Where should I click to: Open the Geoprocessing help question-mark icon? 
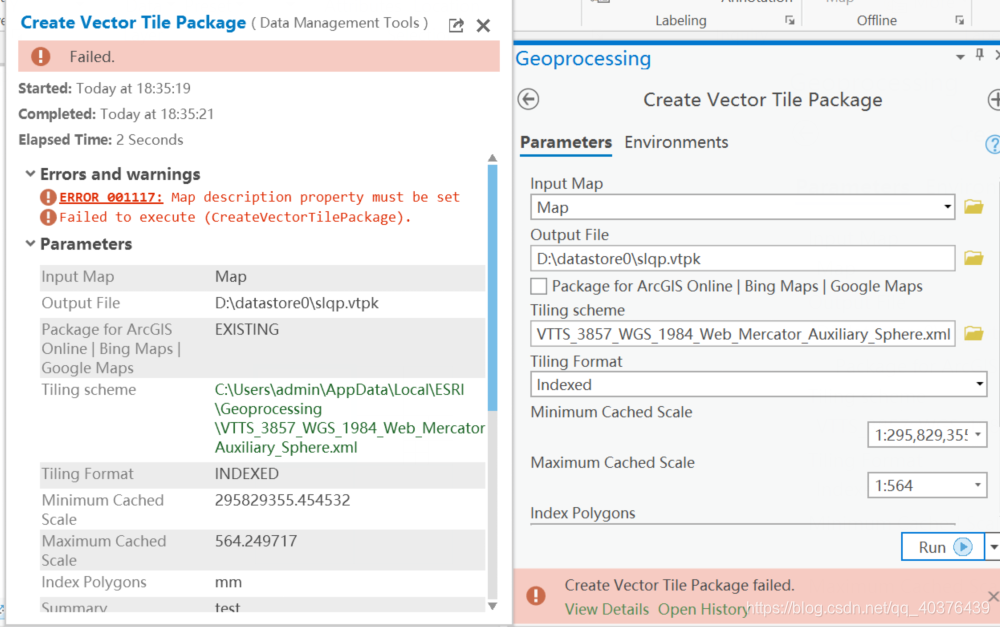pyautogui.click(x=993, y=144)
